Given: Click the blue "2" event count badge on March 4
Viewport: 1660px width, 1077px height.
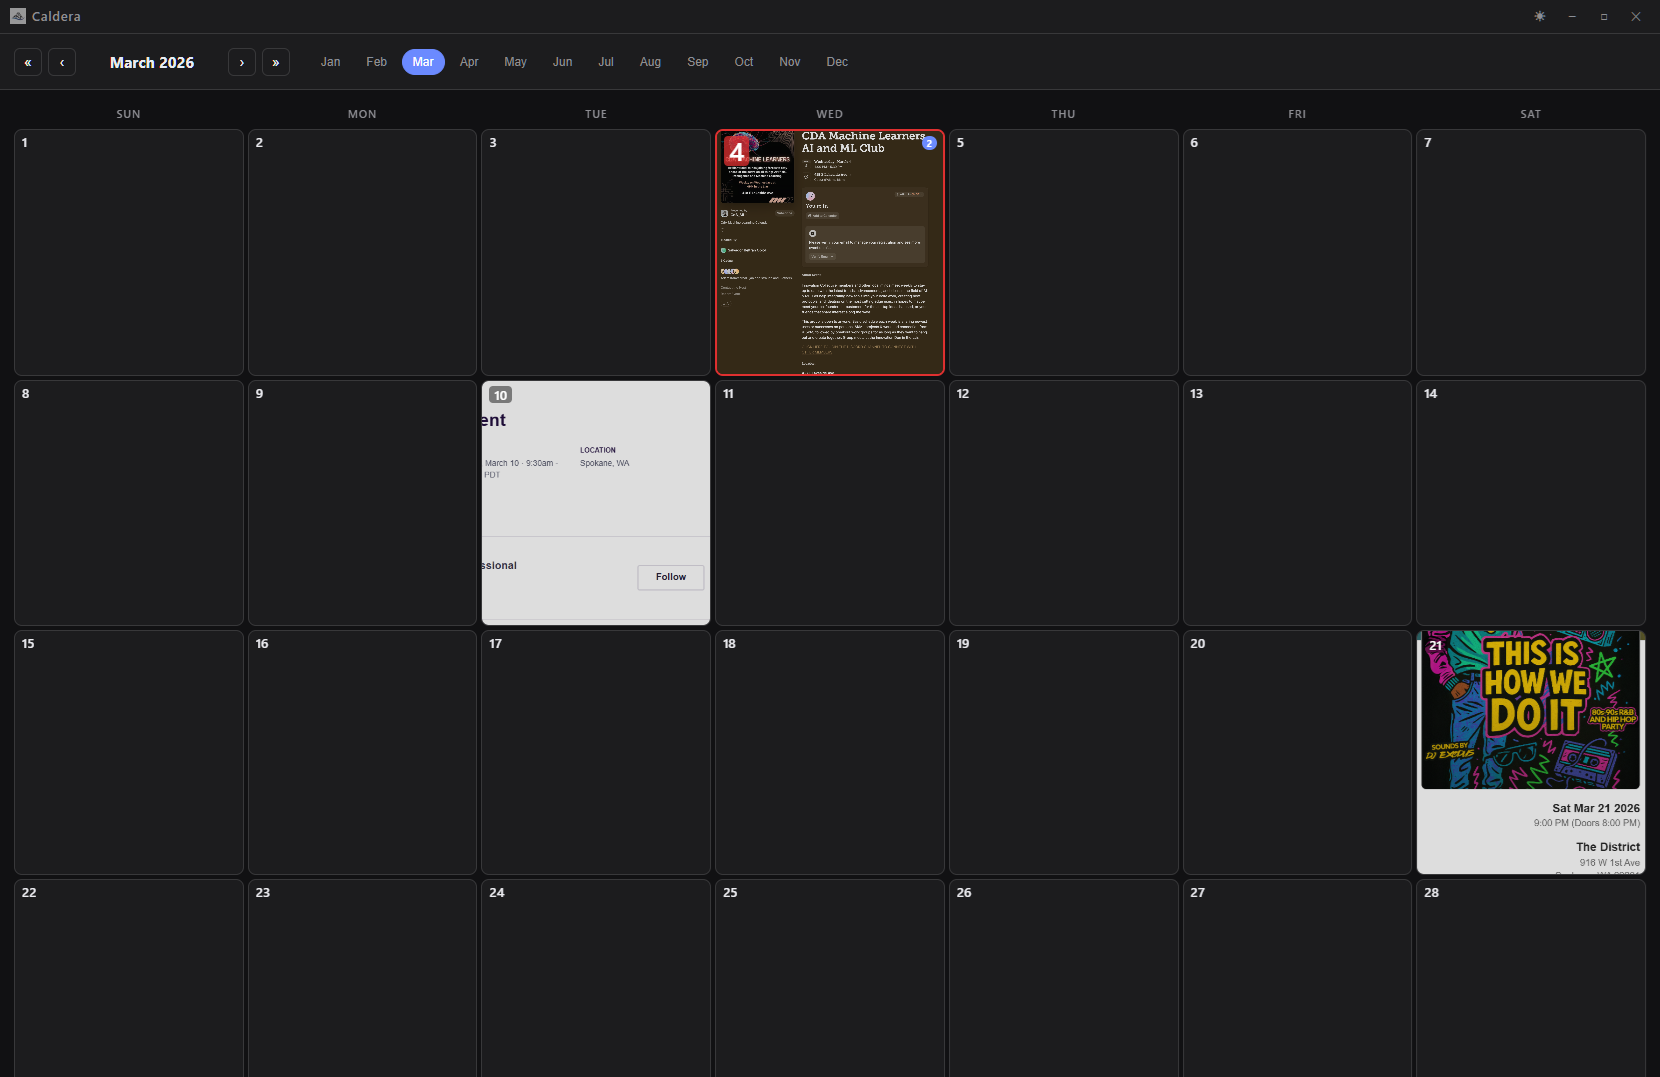Looking at the screenshot, I should pyautogui.click(x=929, y=143).
